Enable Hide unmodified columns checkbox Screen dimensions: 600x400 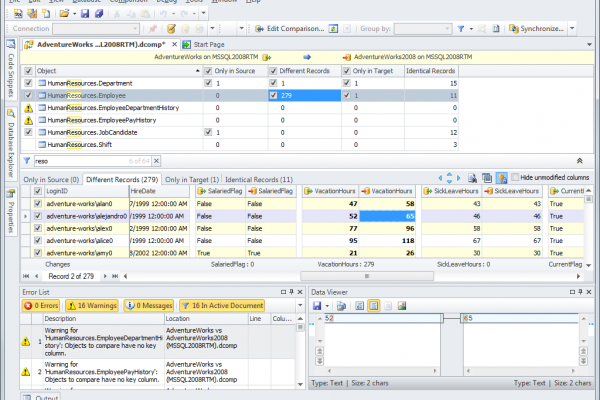515,177
